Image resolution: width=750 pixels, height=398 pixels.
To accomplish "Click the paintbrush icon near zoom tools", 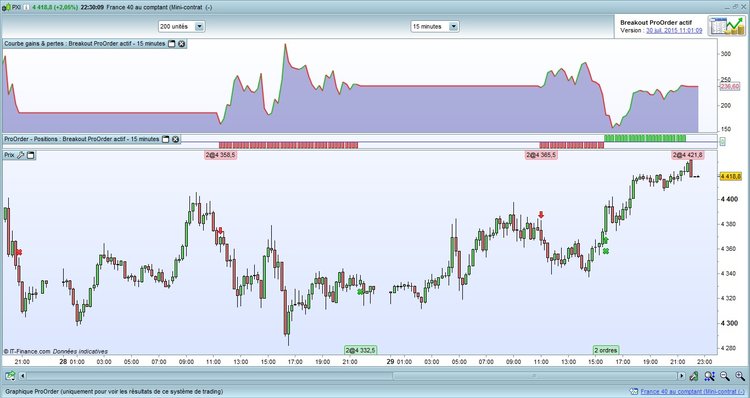I will coord(694,376).
